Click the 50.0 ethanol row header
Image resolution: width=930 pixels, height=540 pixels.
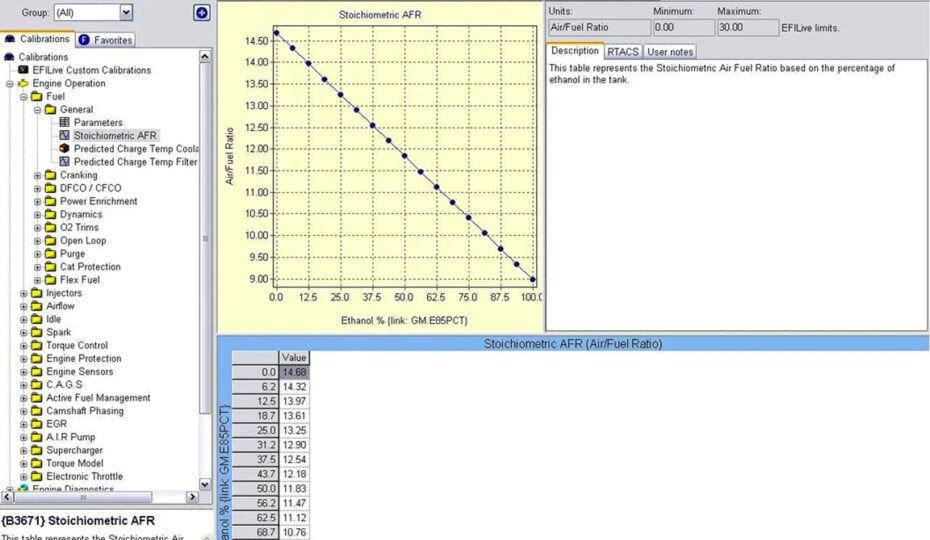(x=254, y=488)
